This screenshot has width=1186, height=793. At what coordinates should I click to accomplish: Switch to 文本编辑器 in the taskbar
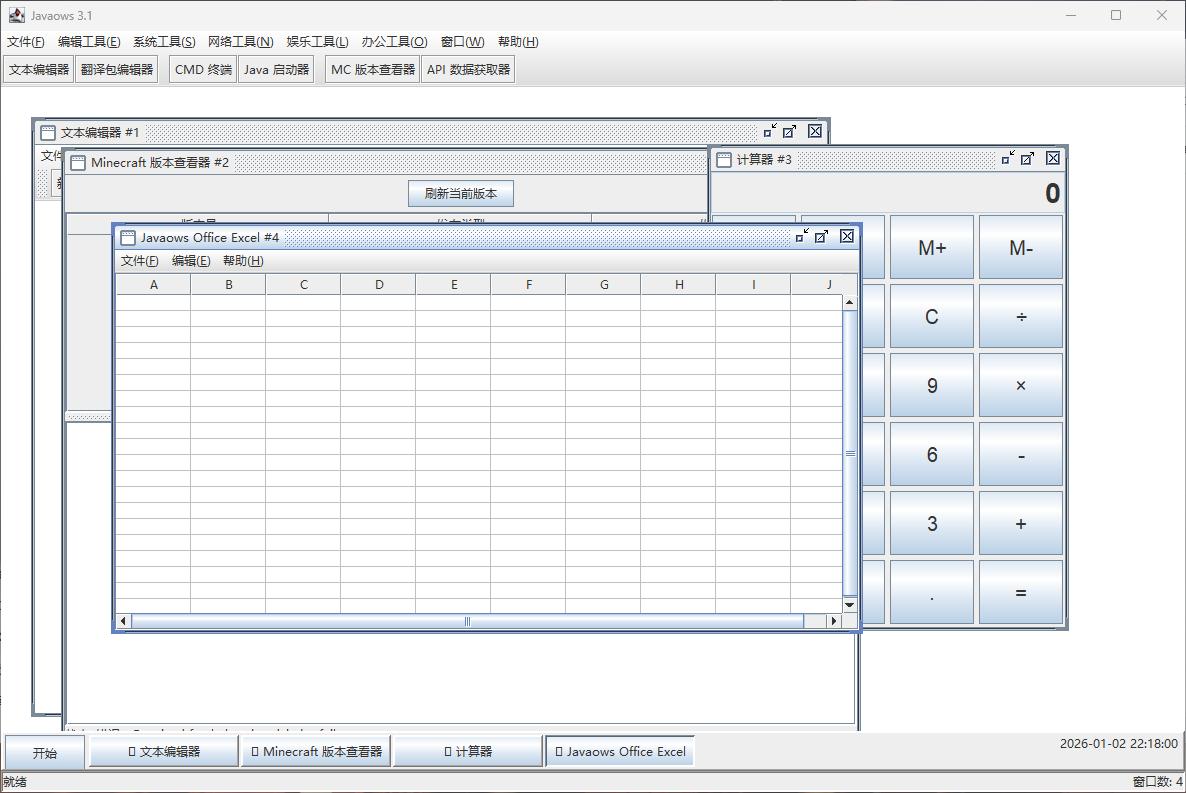(x=164, y=752)
